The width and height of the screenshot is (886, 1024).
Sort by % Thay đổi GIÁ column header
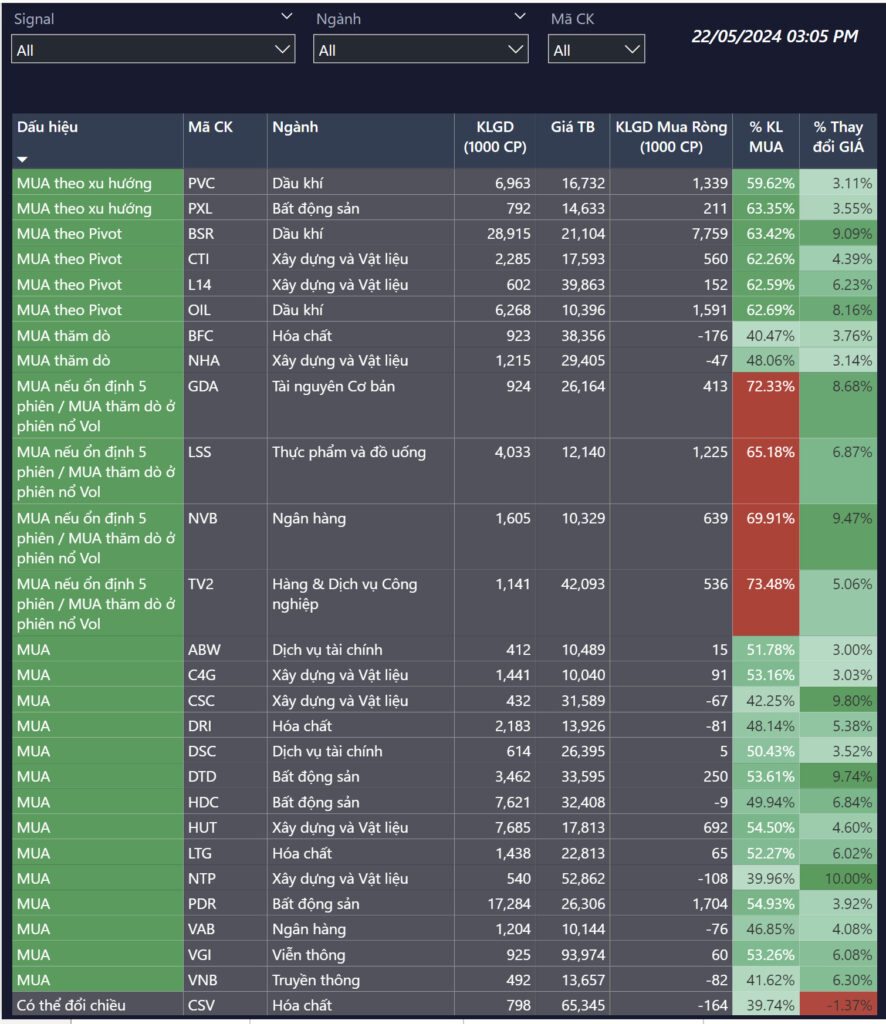(838, 137)
